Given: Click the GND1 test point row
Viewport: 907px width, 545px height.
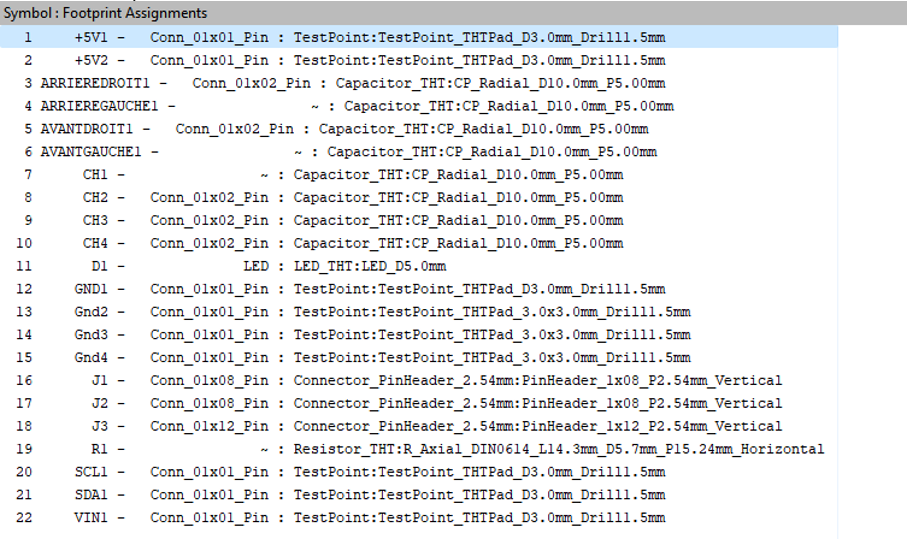Looking at the screenshot, I should click(x=400, y=289).
